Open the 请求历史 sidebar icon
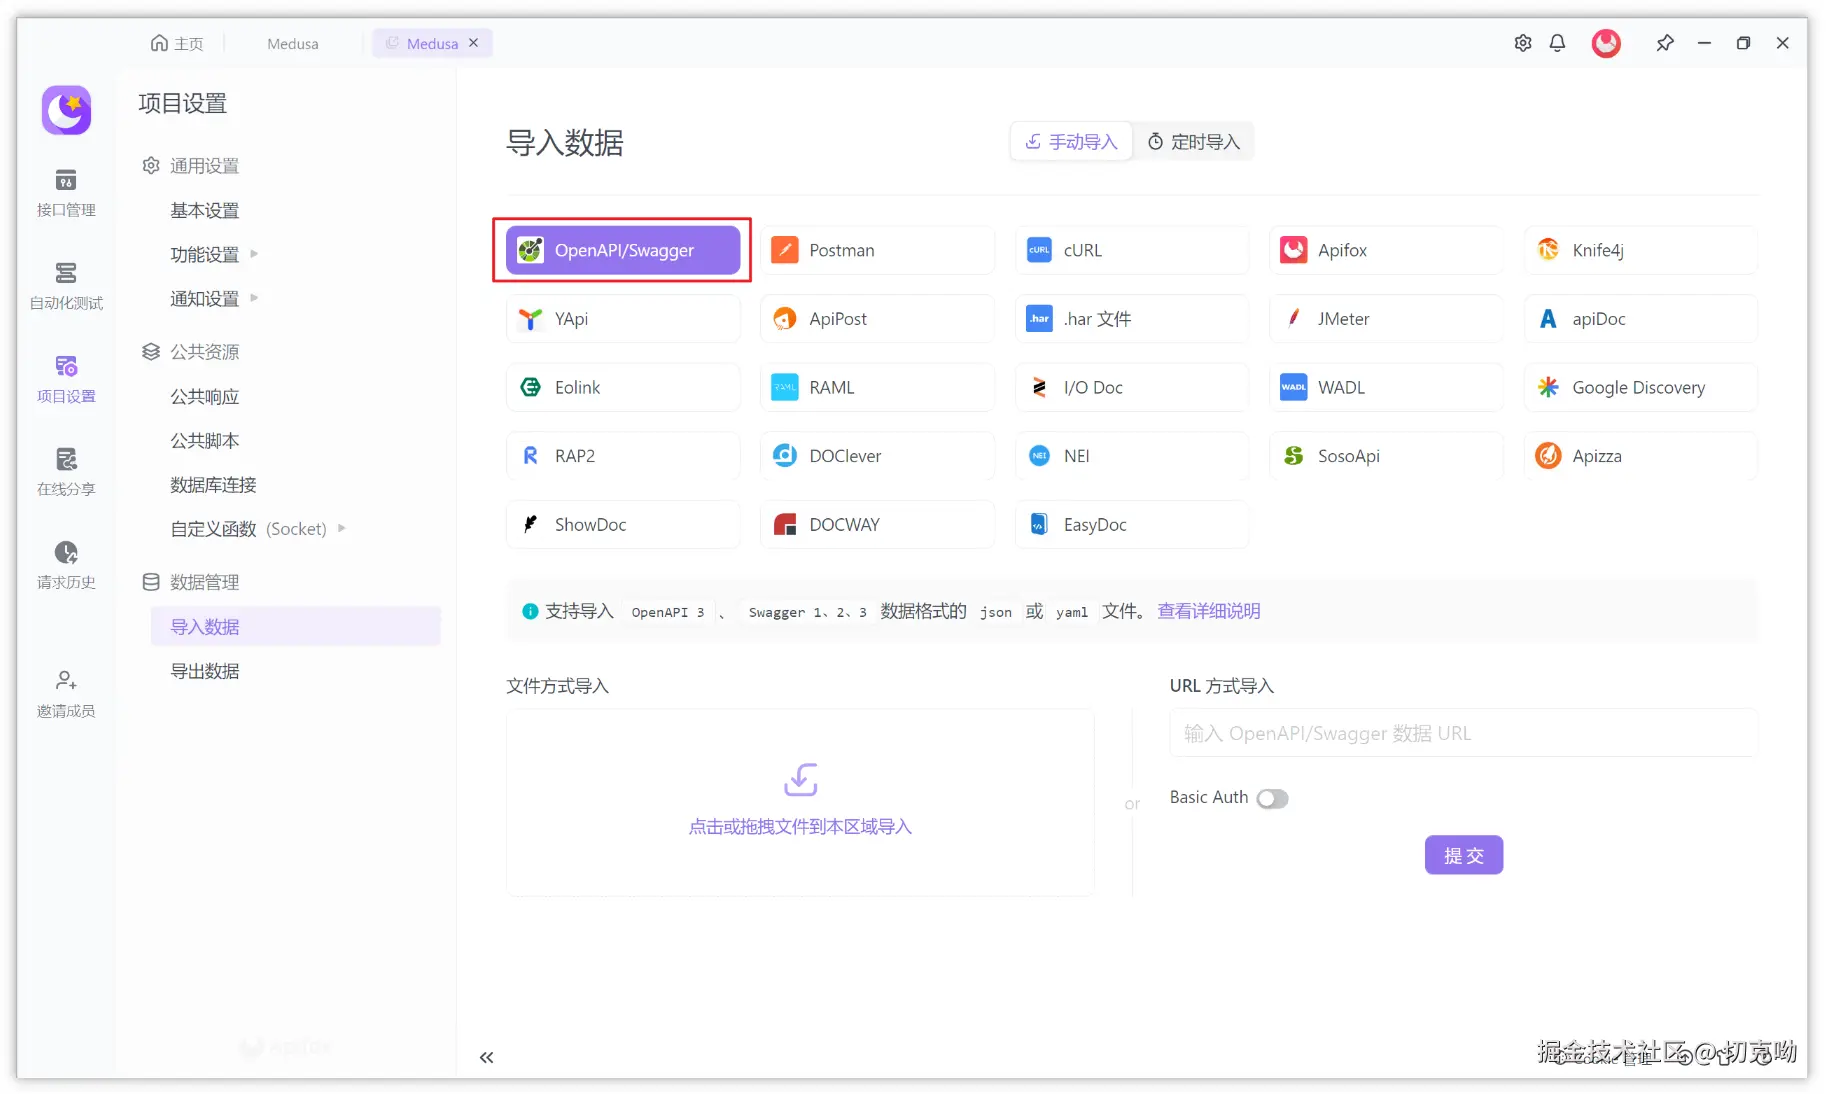Image resolution: width=1826 pixels, height=1094 pixels. [x=66, y=565]
